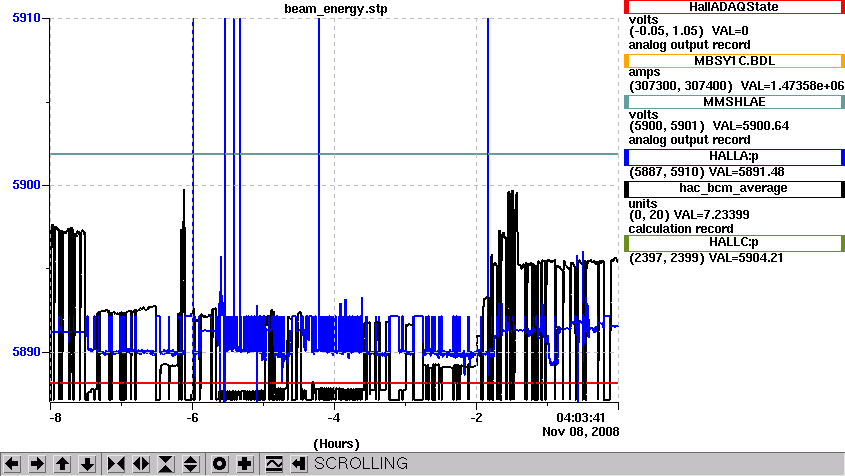Viewport: 845px width, 476px height.
Task: Click the -4 hours axis tick label
Action: coord(334,418)
